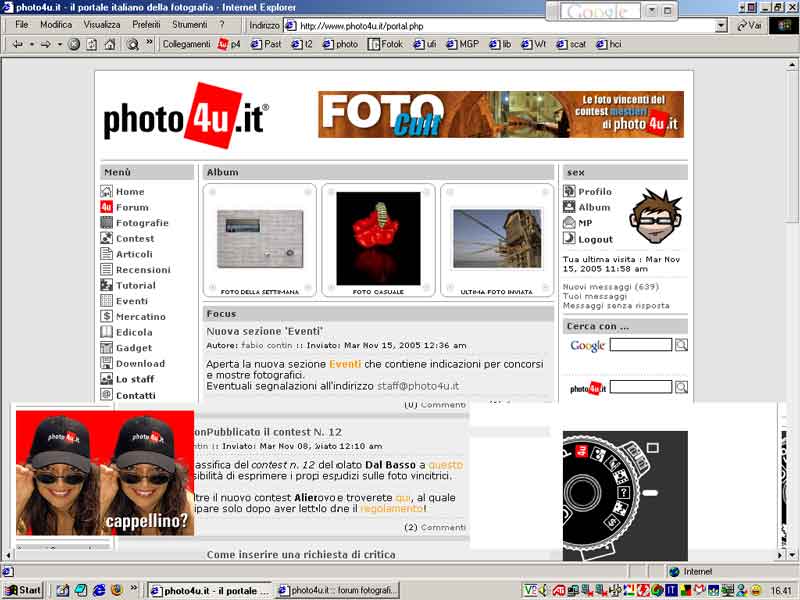Click the Windows Start button
The image size is (800, 600).
tap(22, 590)
